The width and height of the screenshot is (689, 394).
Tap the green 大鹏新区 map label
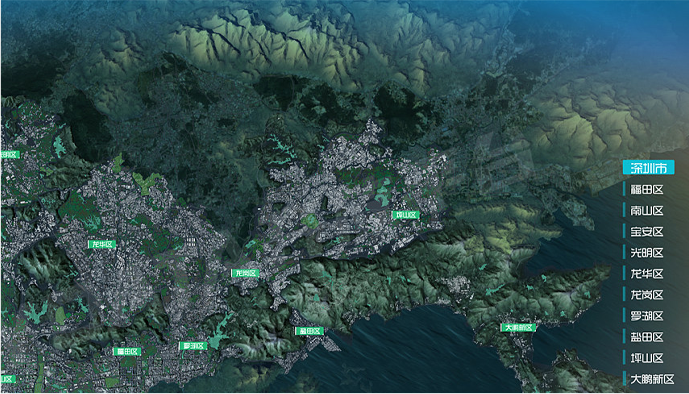click(x=518, y=327)
